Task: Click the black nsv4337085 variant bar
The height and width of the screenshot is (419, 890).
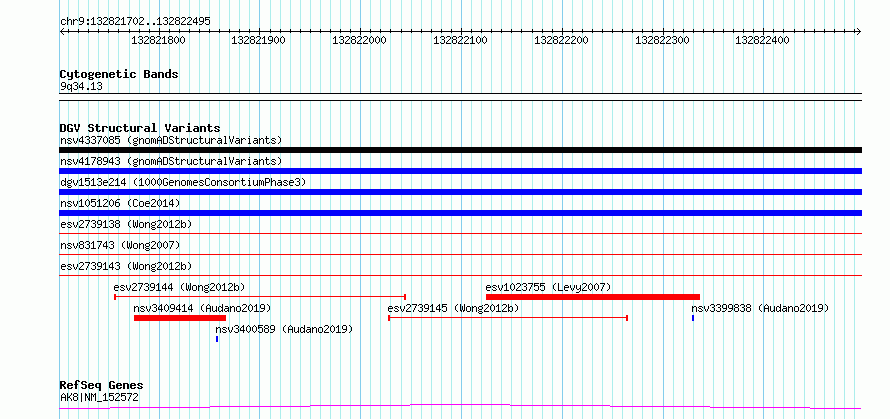Action: coord(460,150)
